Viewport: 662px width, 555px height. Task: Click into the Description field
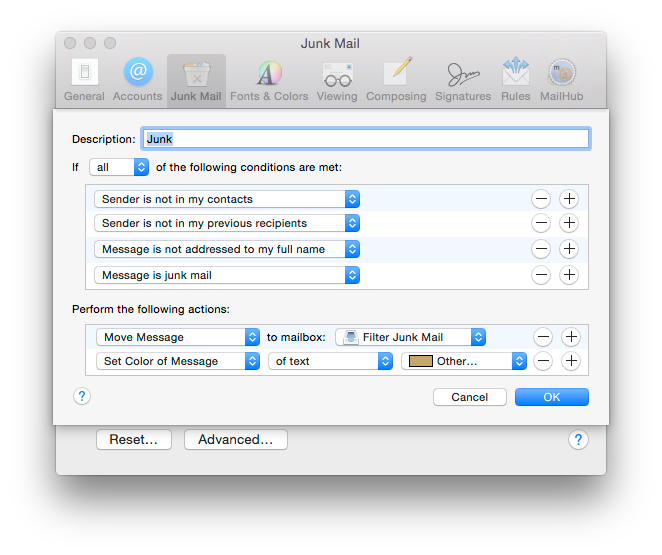366,139
